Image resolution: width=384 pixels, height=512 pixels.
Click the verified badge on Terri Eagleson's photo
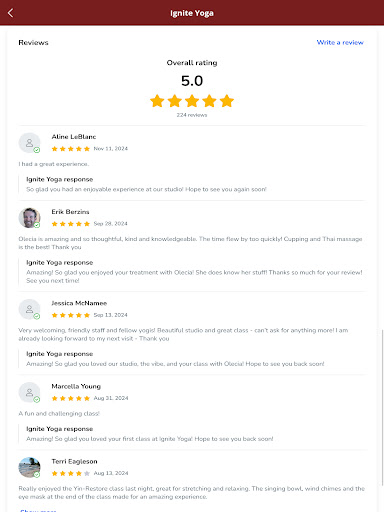(37, 475)
